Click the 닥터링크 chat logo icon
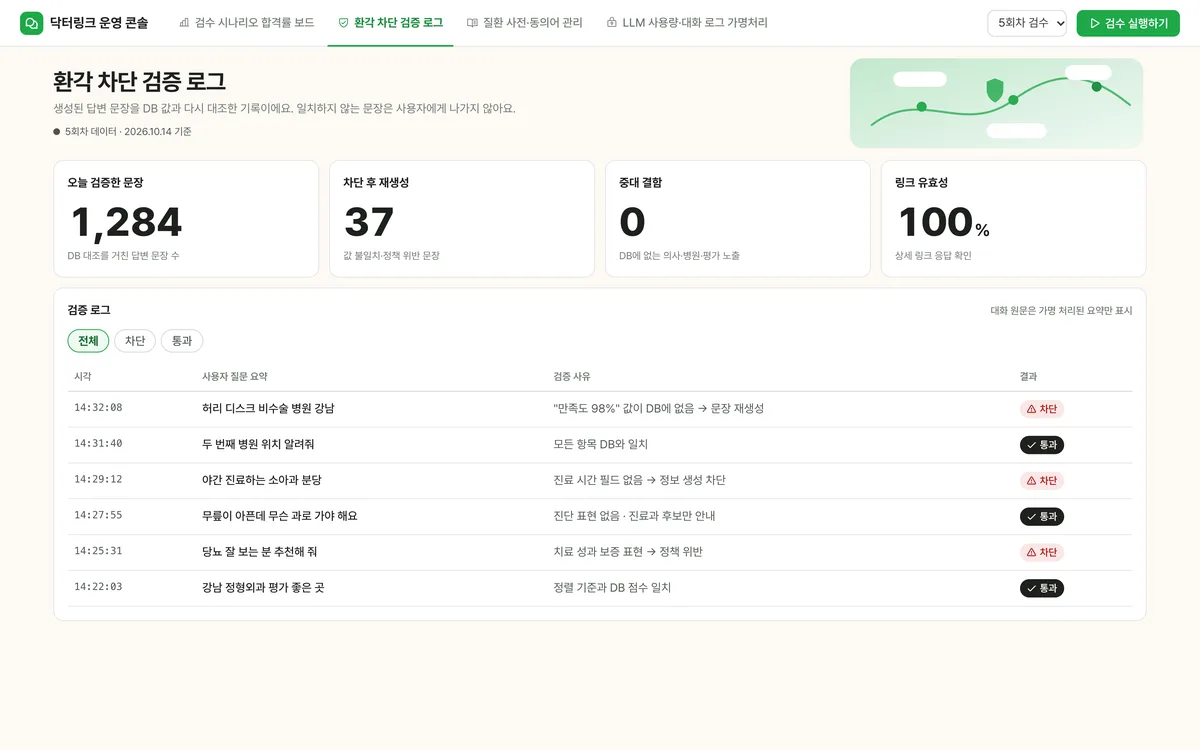 tap(32, 23)
